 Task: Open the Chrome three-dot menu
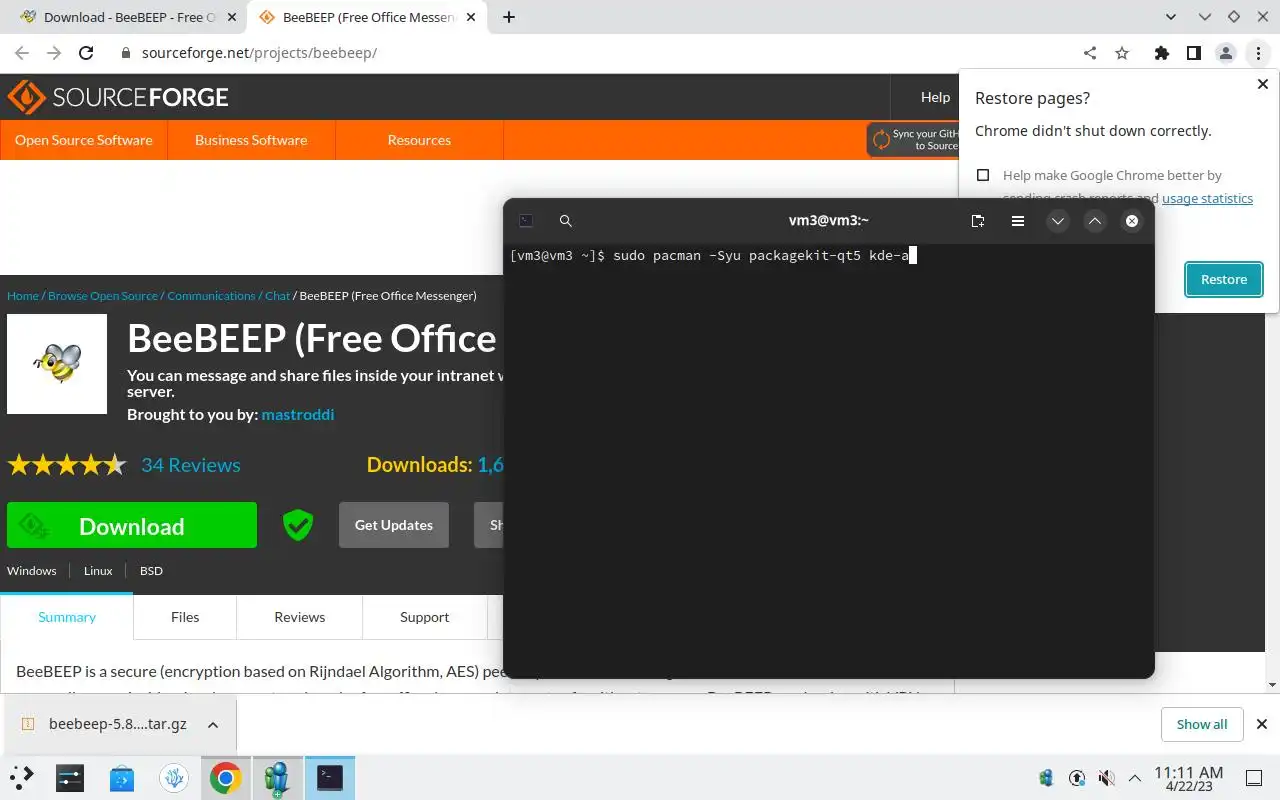point(1258,53)
